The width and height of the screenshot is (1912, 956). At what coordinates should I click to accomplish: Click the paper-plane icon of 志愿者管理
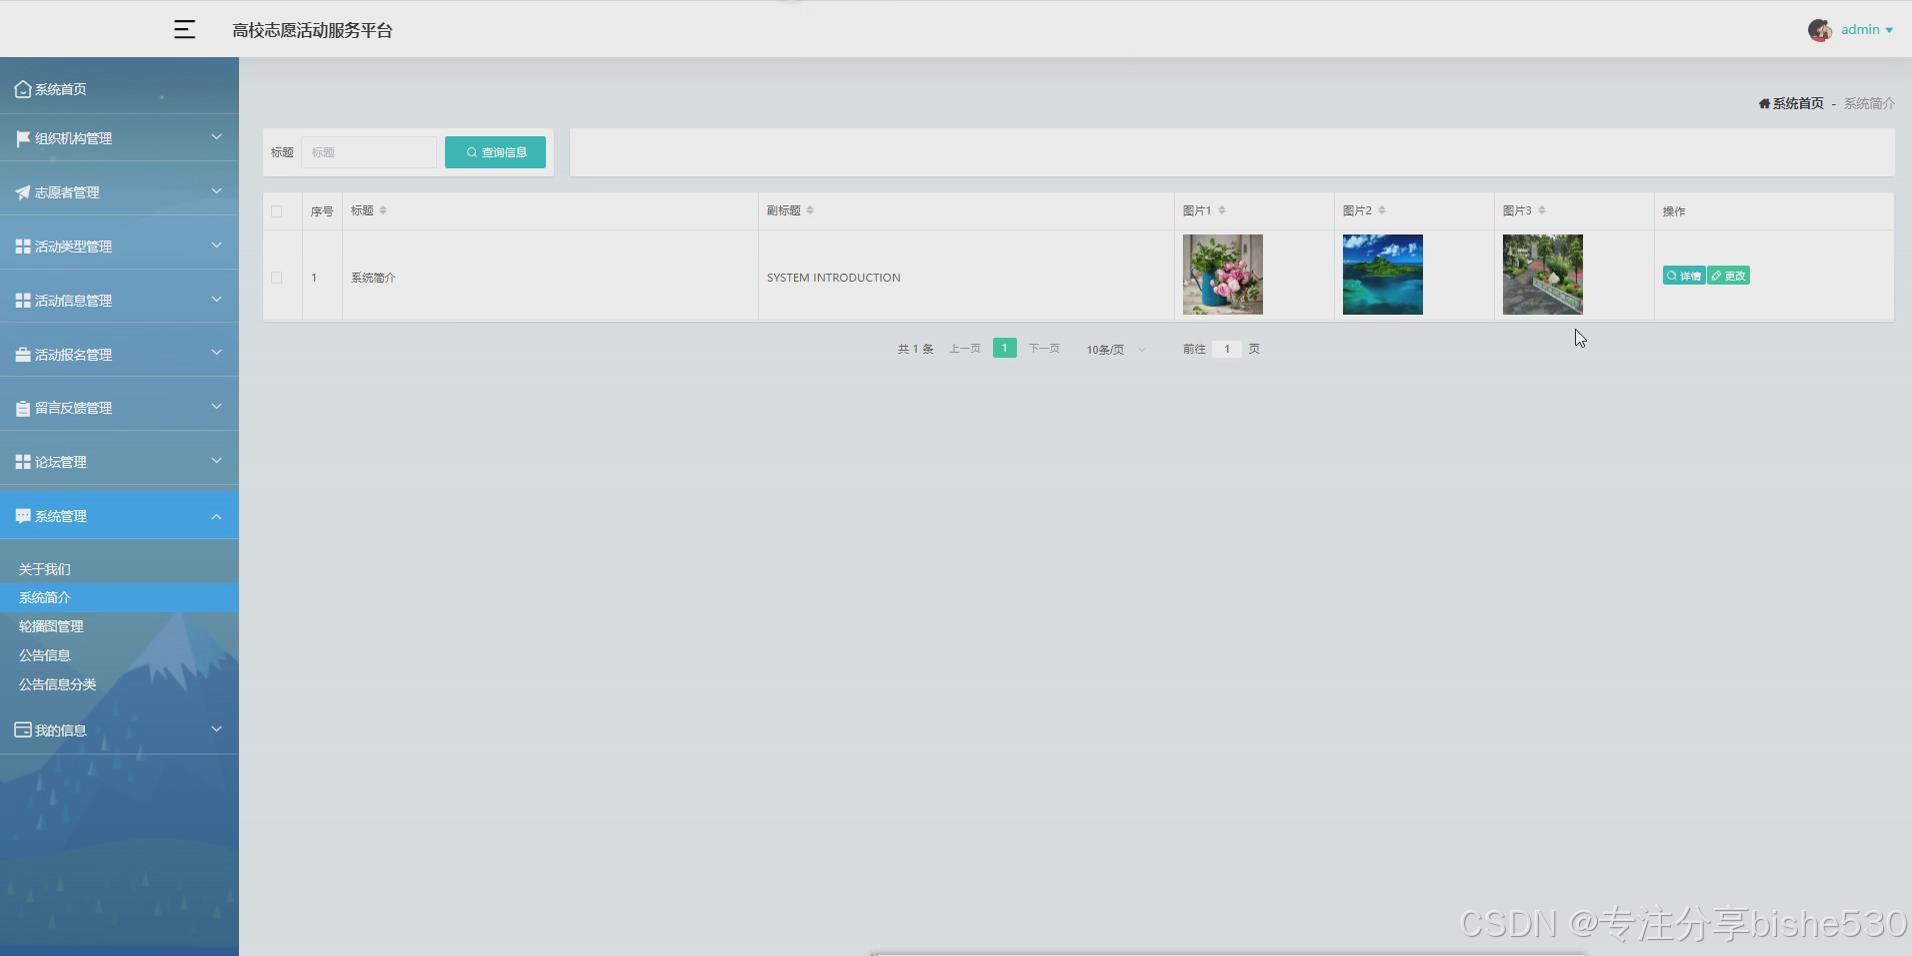click(23, 192)
